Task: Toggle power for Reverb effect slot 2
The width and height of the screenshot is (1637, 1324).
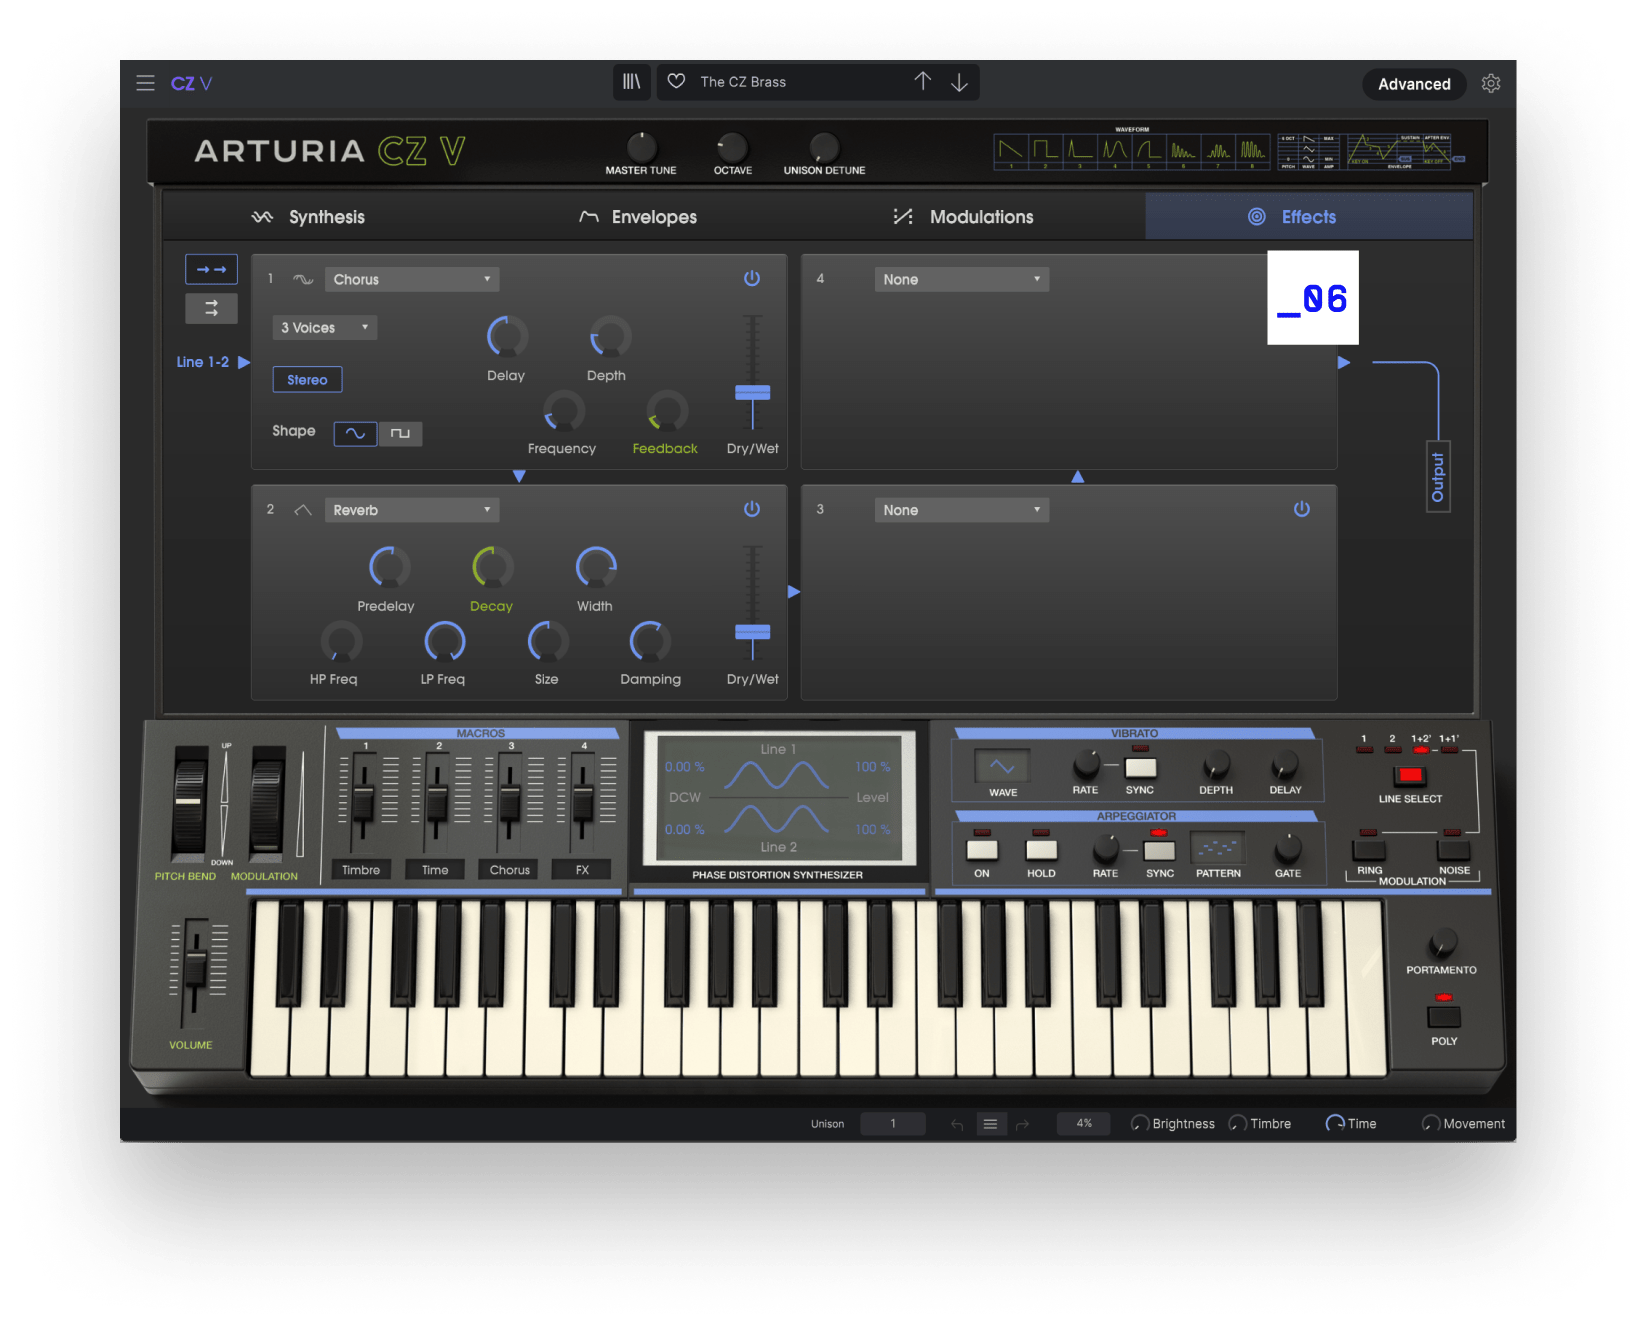Action: pyautogui.click(x=752, y=509)
